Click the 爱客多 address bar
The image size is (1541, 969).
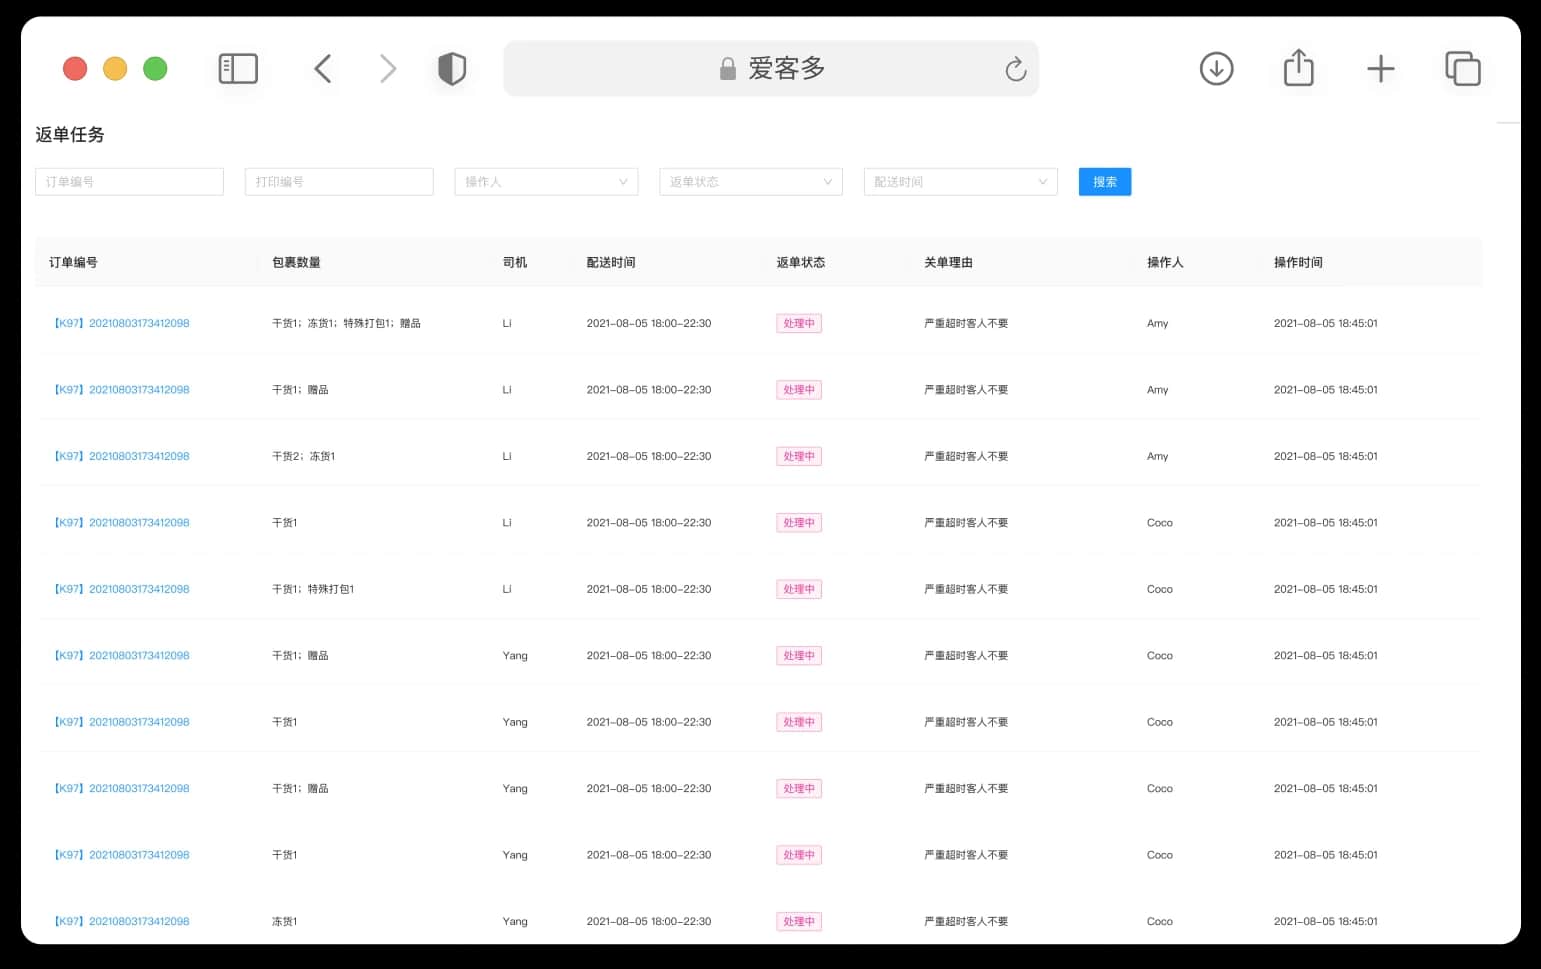coord(771,69)
